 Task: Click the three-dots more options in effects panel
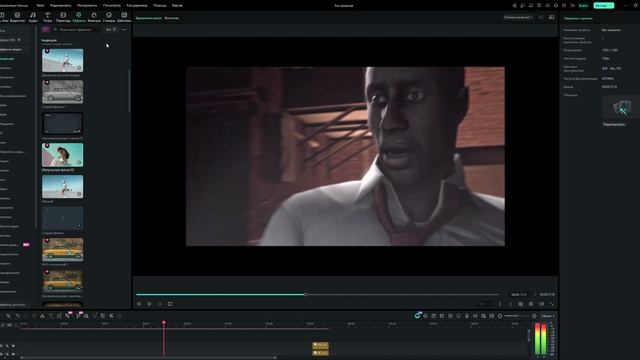[x=124, y=29]
